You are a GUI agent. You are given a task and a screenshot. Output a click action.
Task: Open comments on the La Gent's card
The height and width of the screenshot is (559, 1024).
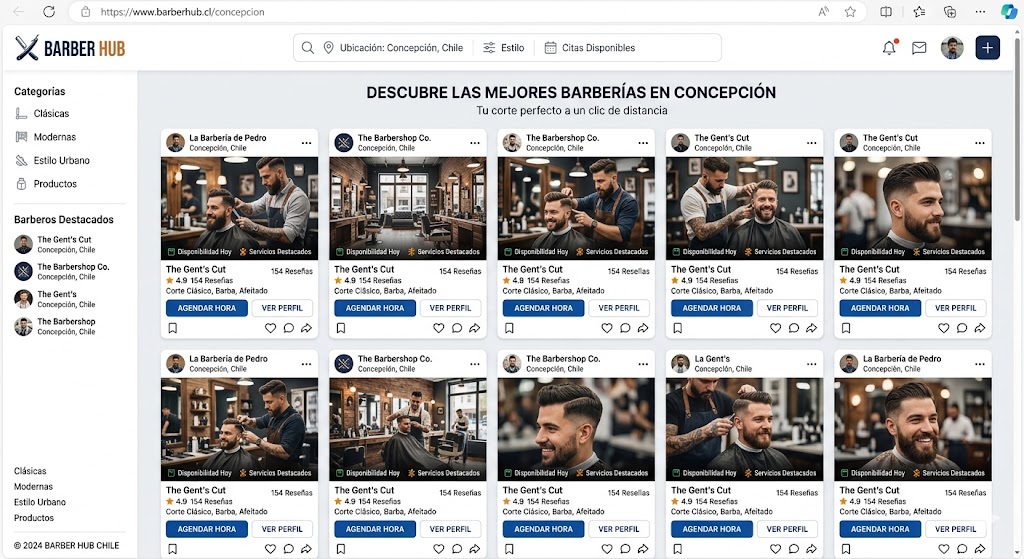[x=793, y=549]
